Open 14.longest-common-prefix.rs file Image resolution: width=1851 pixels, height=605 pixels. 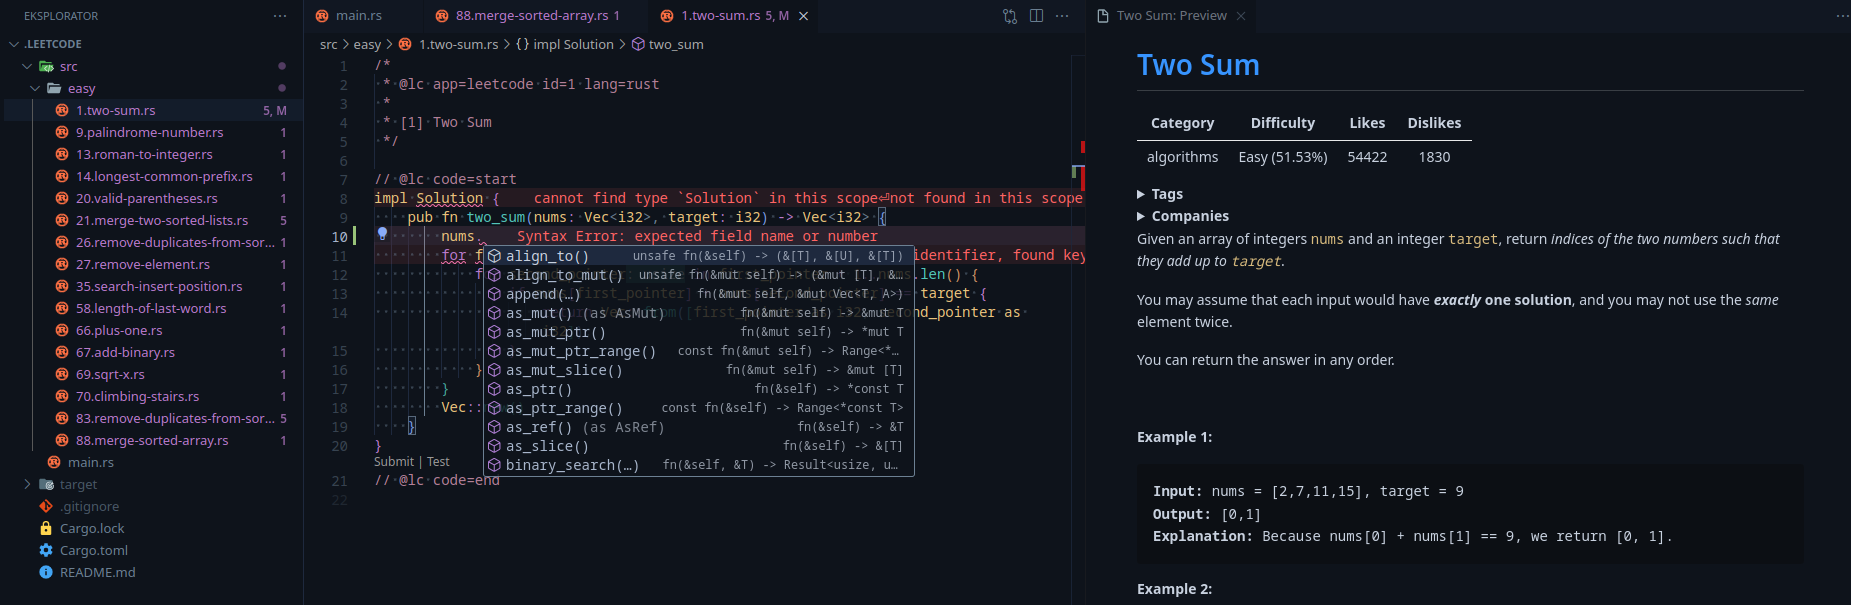164,176
